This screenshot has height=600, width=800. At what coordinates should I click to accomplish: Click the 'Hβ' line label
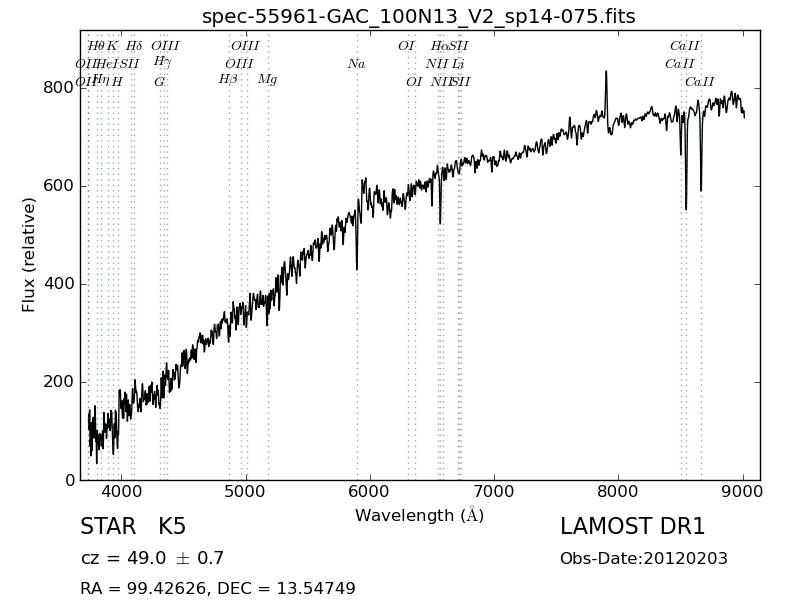click(228, 80)
